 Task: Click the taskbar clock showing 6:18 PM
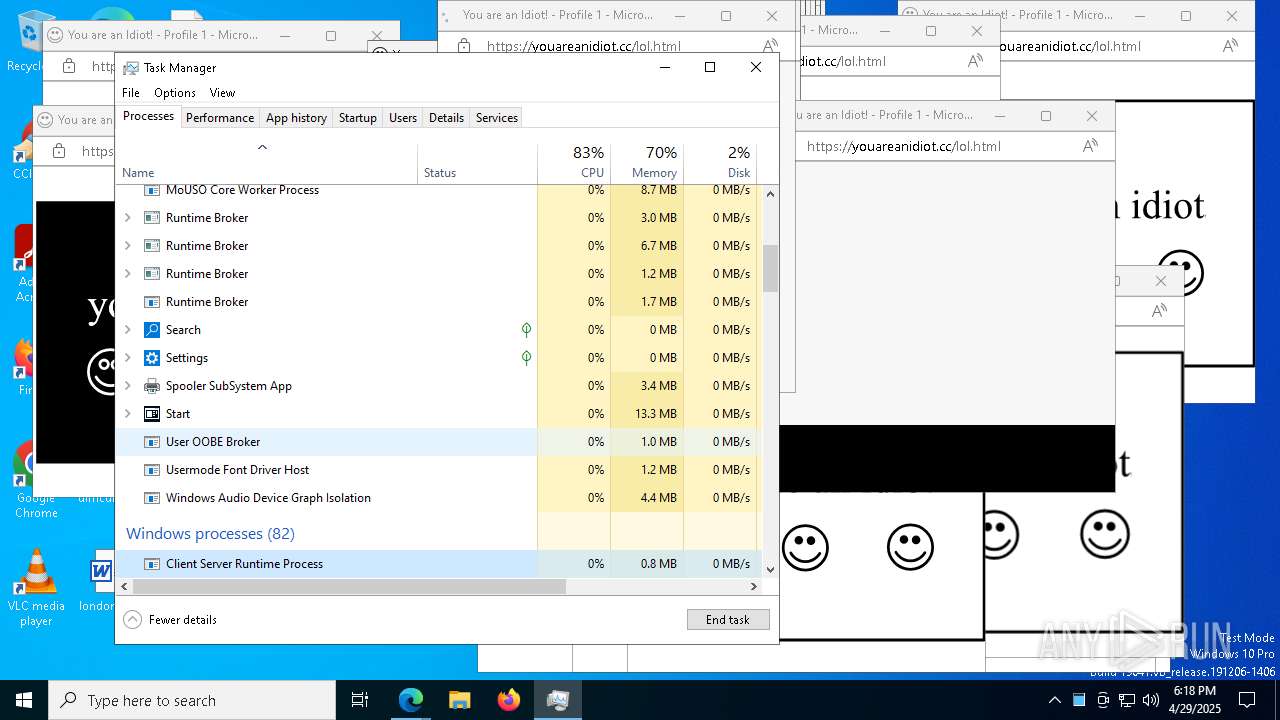pos(1194,700)
